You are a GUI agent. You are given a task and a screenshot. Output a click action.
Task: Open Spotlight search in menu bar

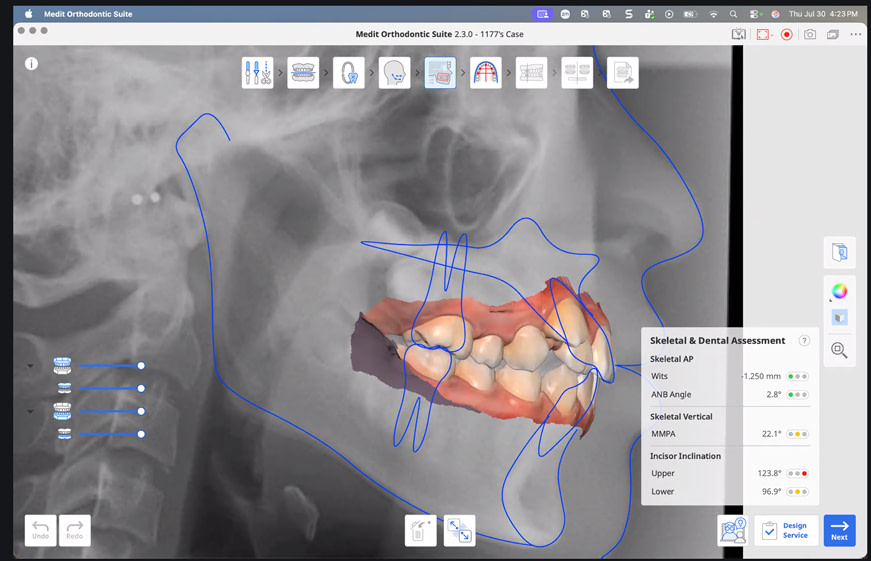[733, 14]
